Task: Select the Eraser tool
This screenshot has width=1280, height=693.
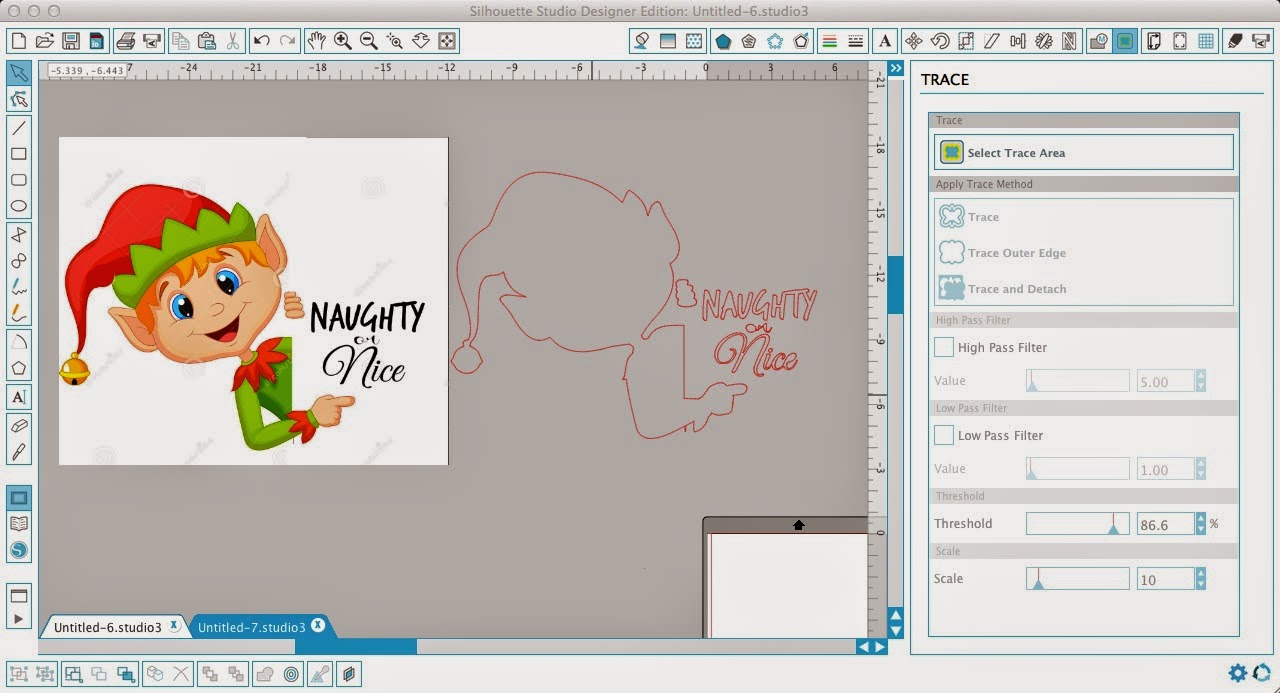Action: (x=18, y=426)
